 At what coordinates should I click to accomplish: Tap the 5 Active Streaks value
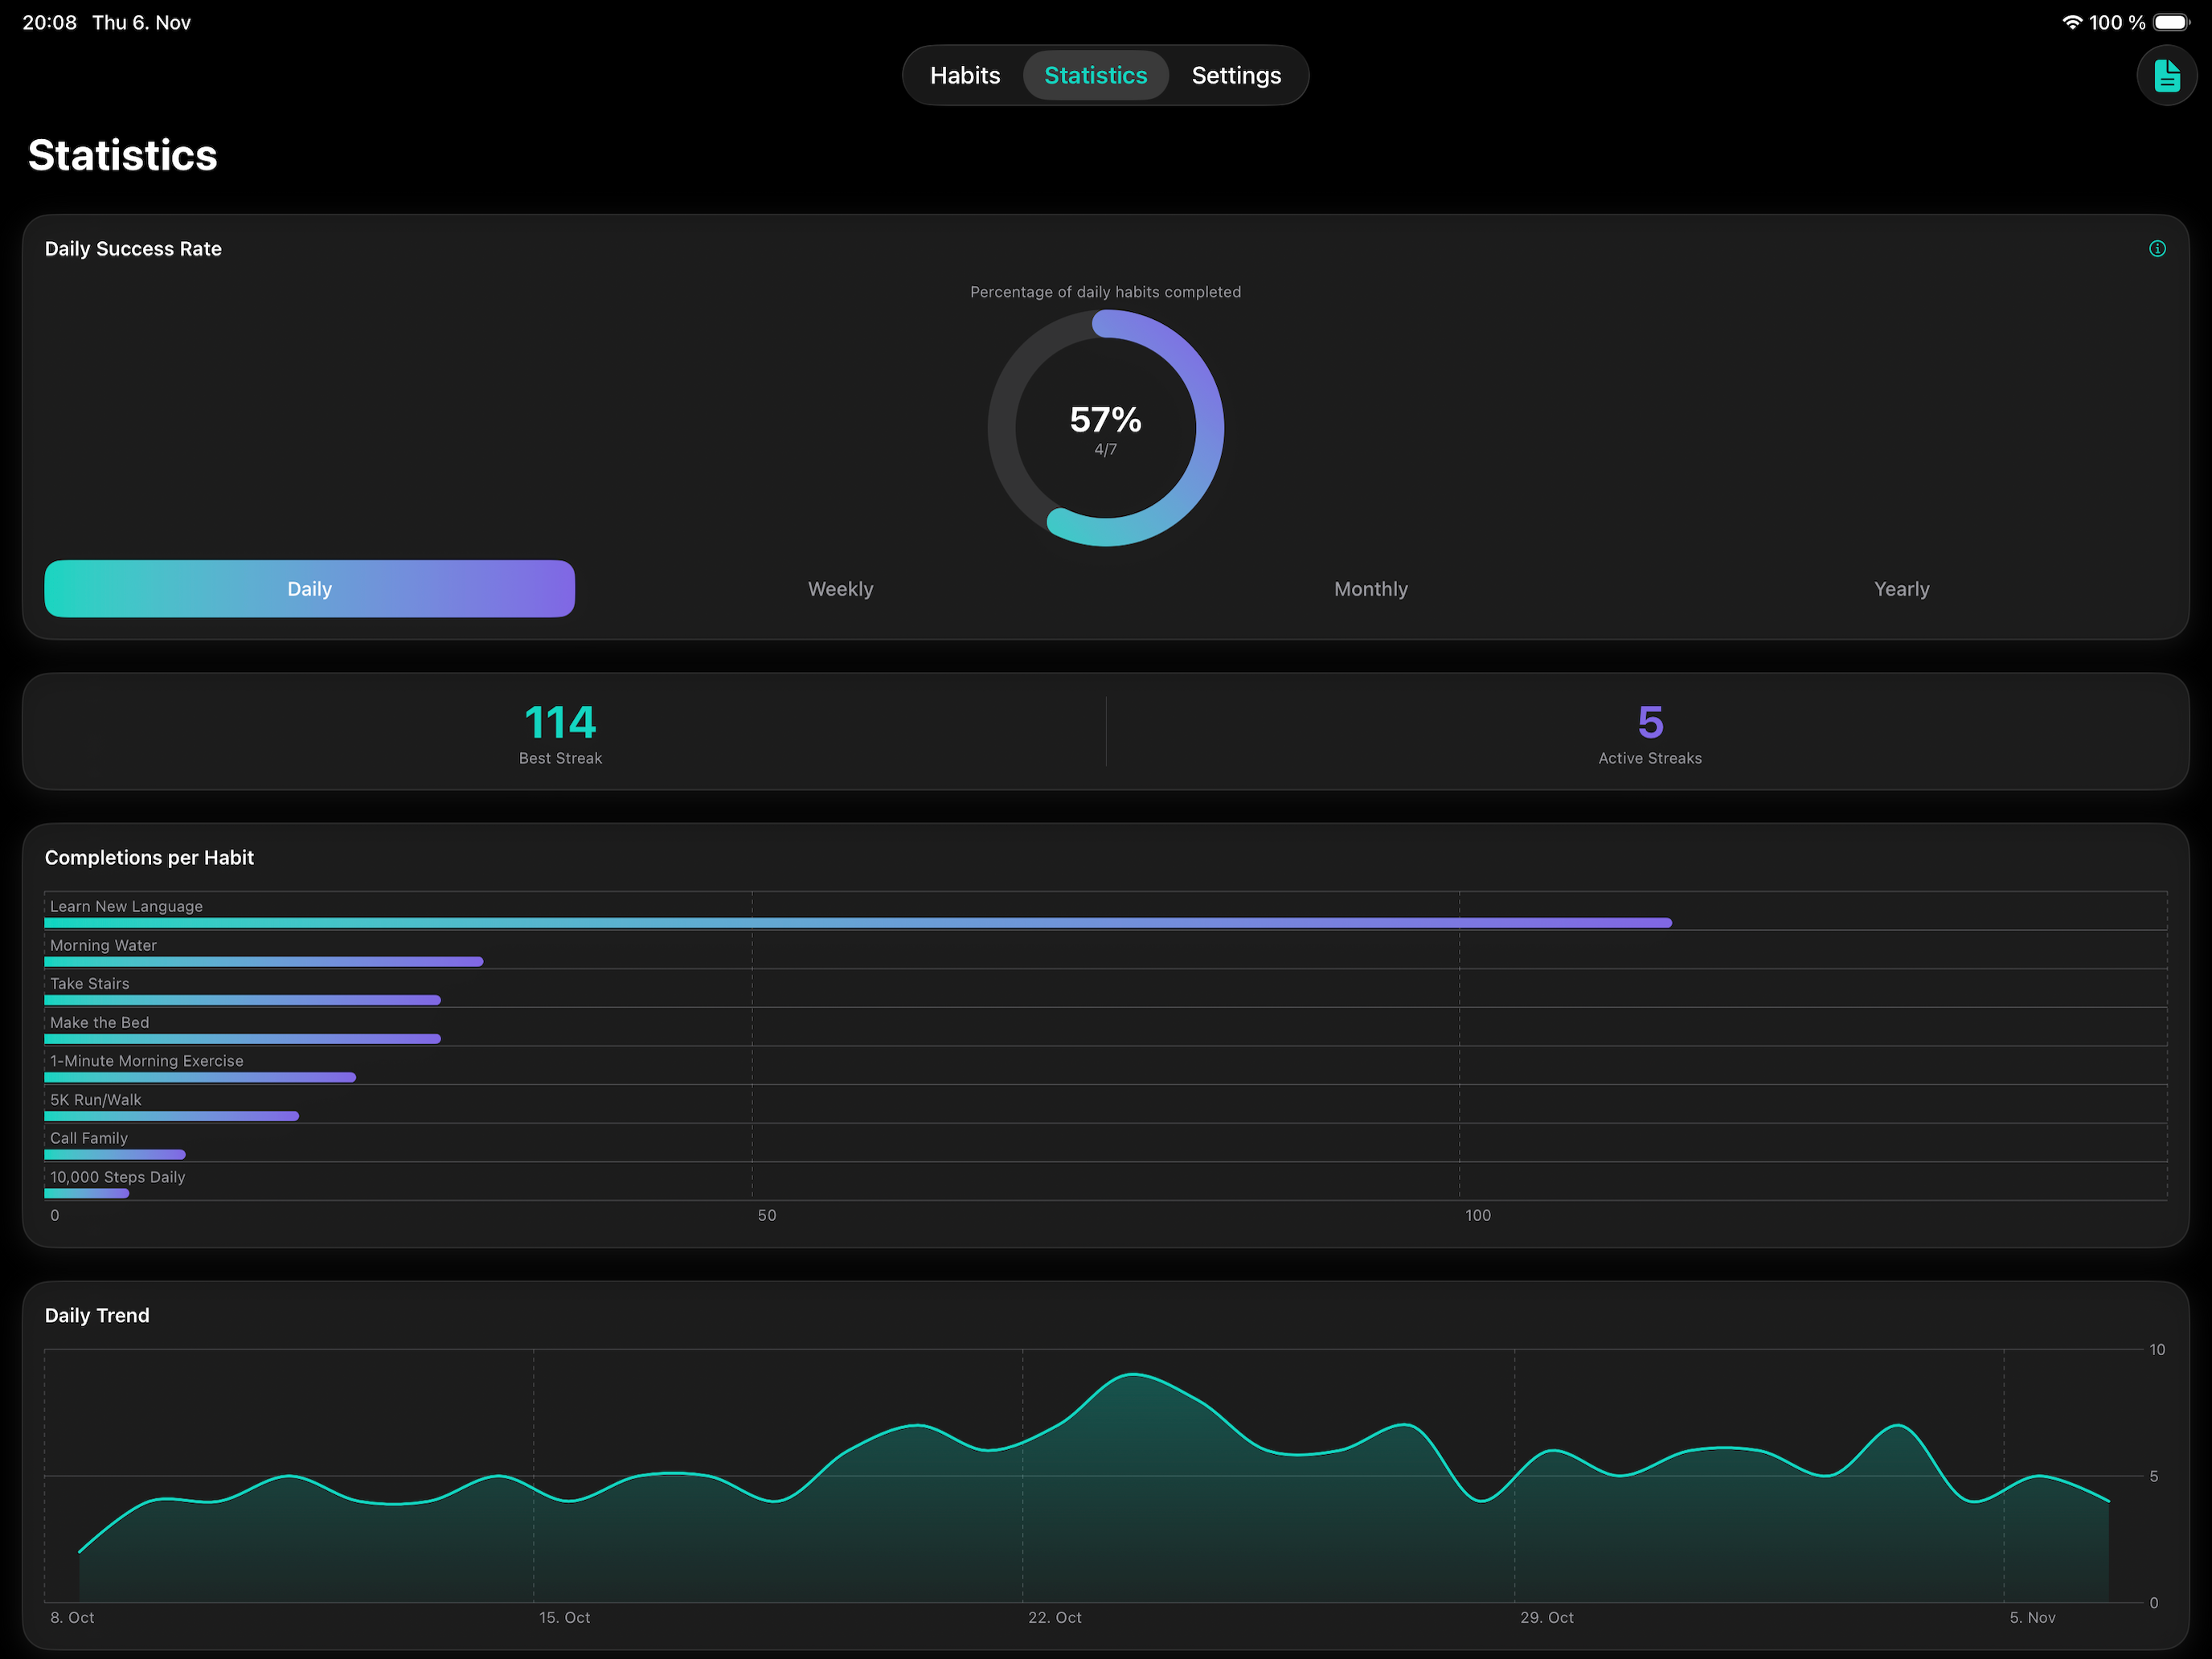tap(1650, 722)
